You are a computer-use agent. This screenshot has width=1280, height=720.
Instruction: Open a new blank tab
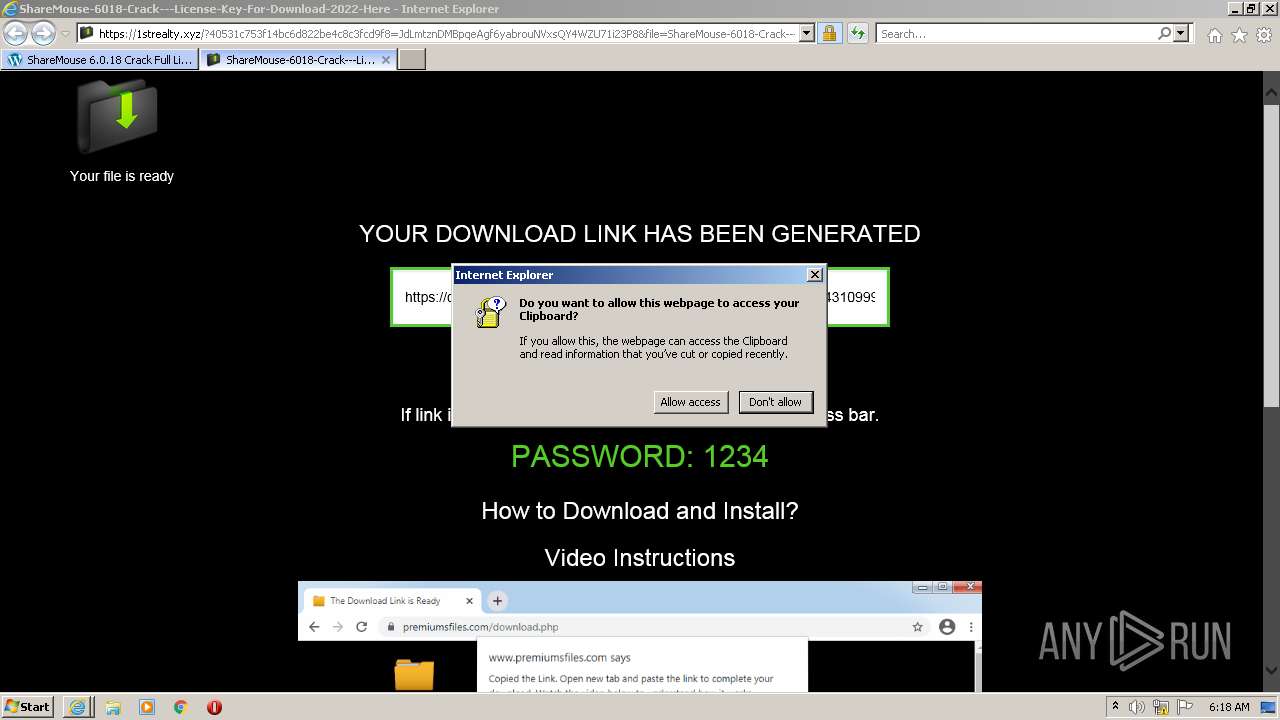[x=412, y=60]
